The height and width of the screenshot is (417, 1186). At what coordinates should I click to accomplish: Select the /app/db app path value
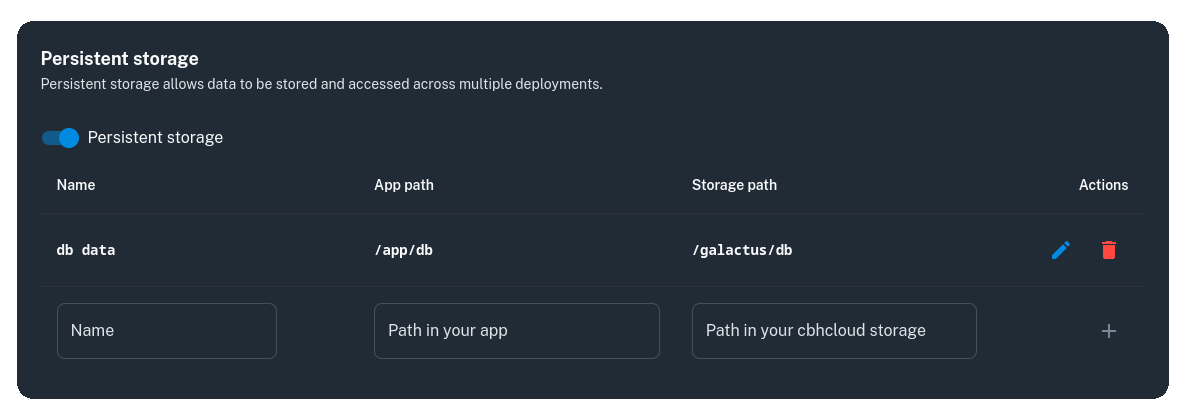tap(403, 250)
